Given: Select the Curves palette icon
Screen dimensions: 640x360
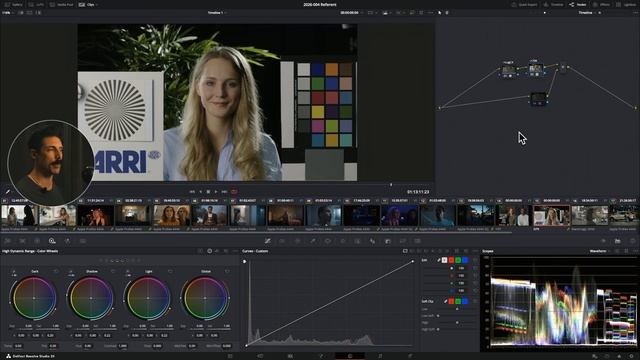Looking at the screenshot, I should point(267,241).
